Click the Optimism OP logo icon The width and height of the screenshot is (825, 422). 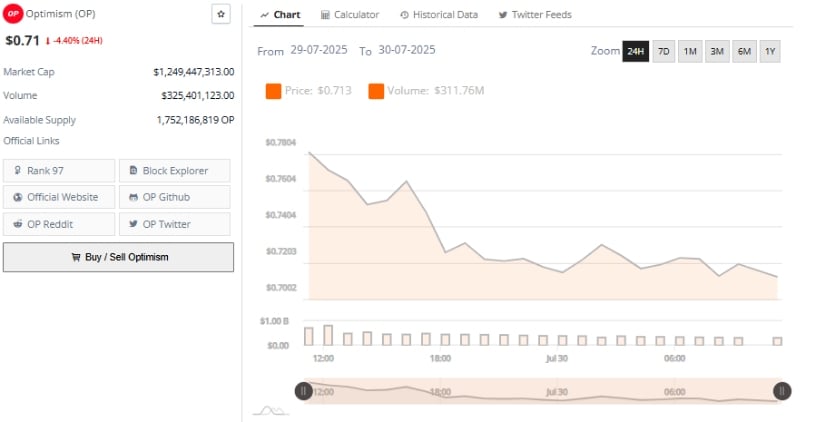13,14
